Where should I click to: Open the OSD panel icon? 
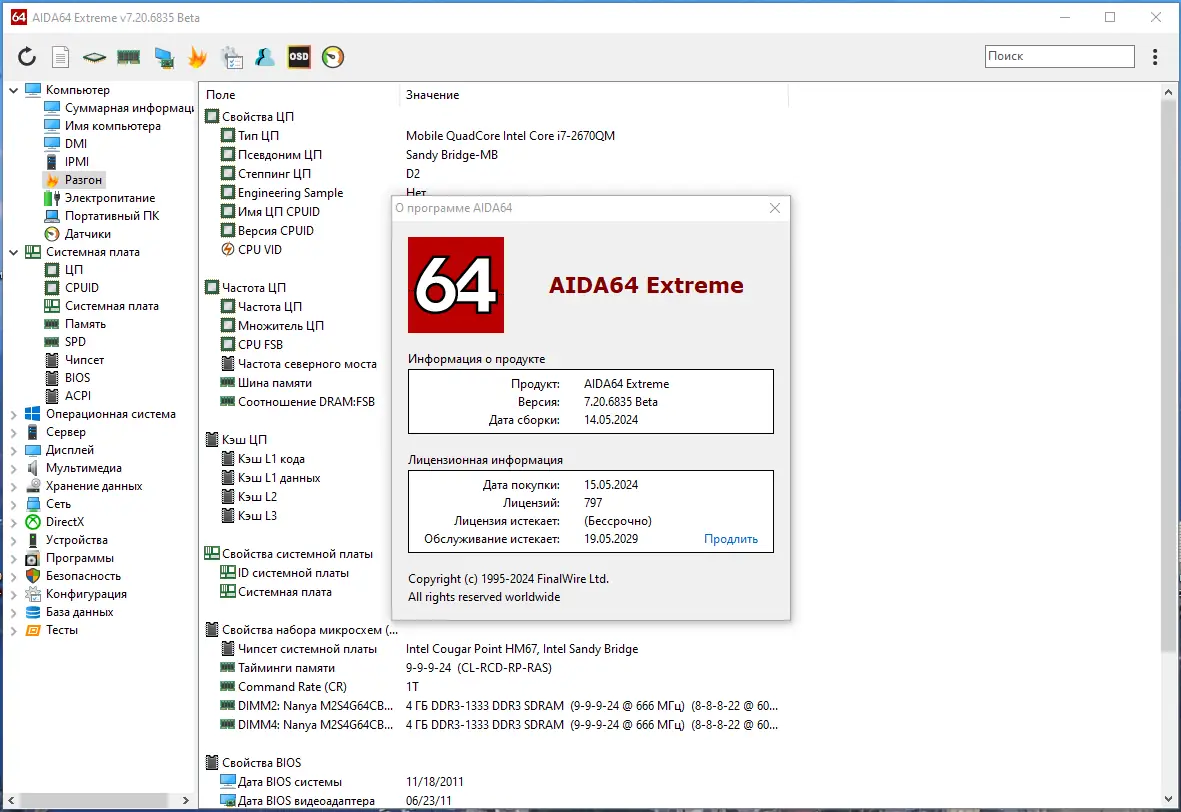pyautogui.click(x=299, y=56)
